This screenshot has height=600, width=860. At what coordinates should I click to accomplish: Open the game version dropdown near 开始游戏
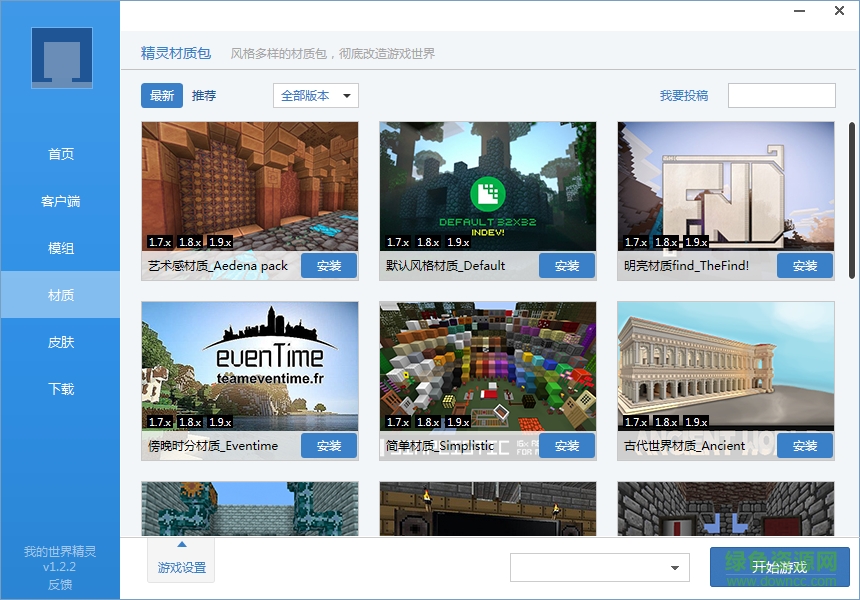pos(600,568)
